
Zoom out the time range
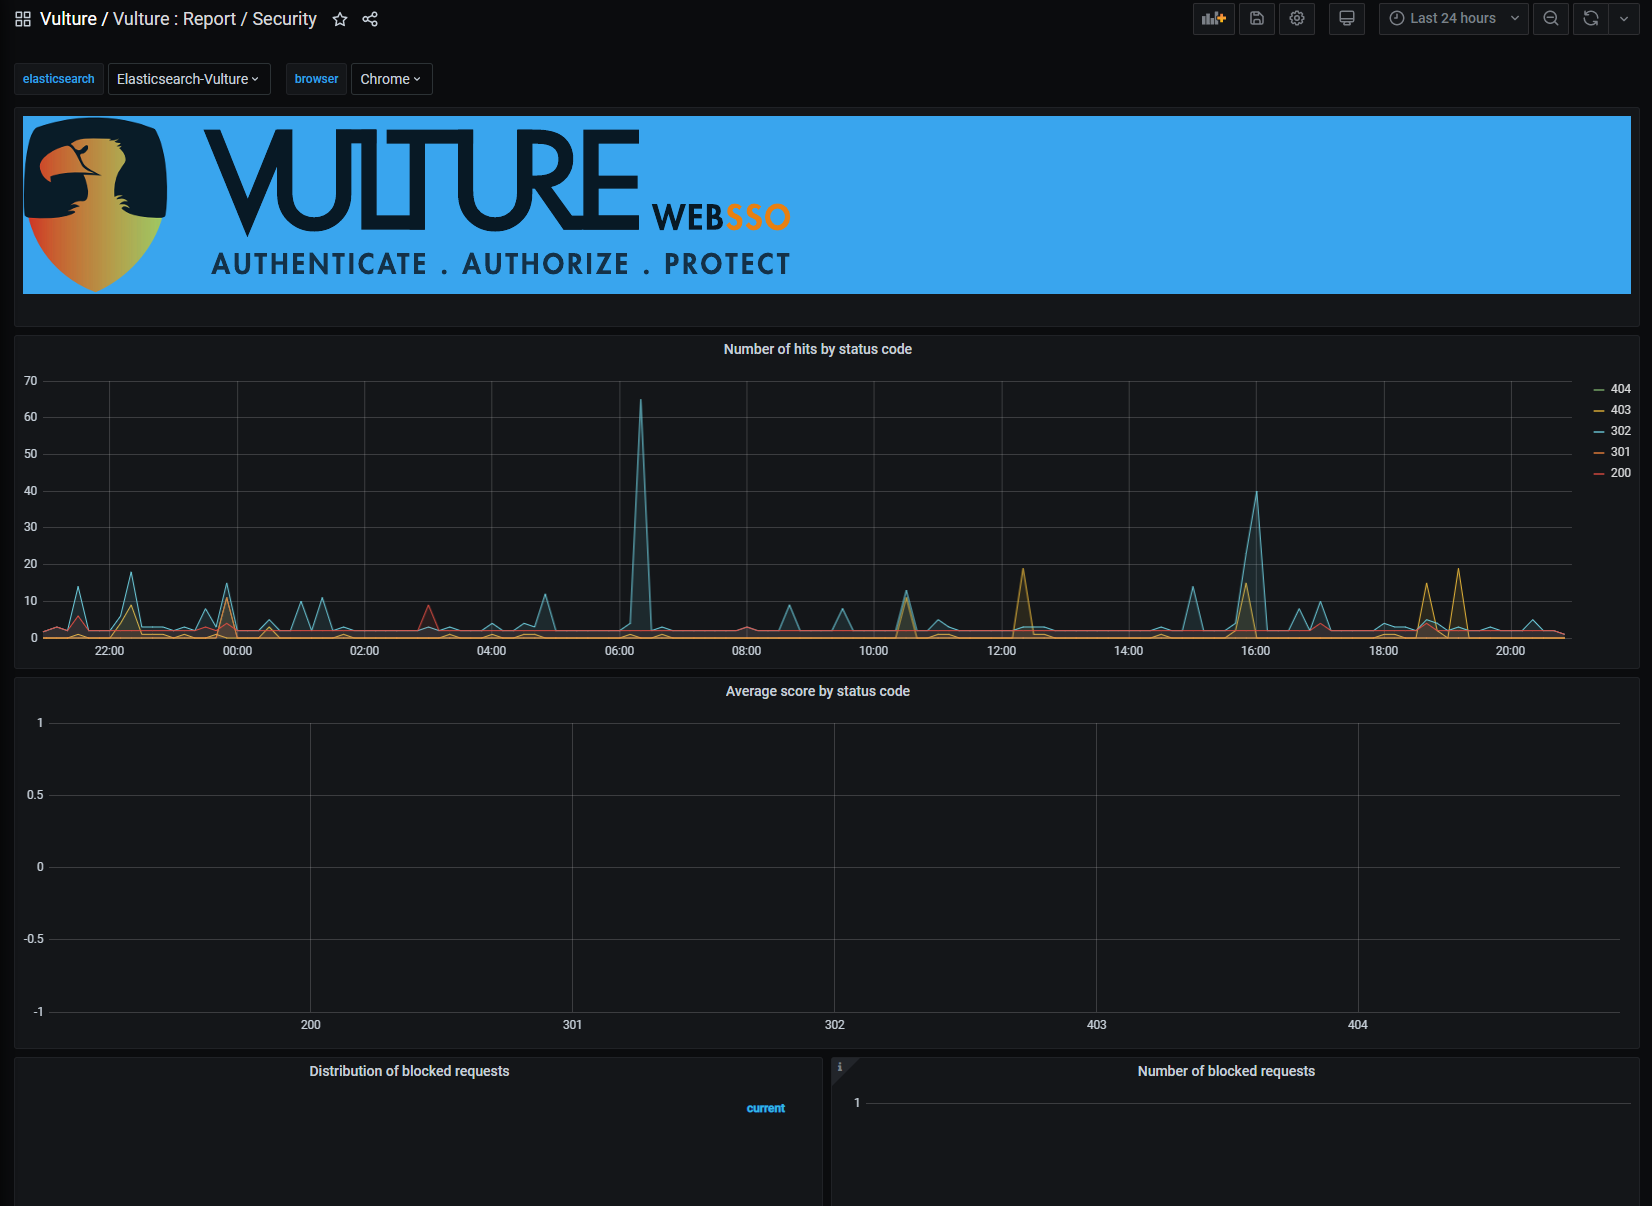click(1551, 19)
